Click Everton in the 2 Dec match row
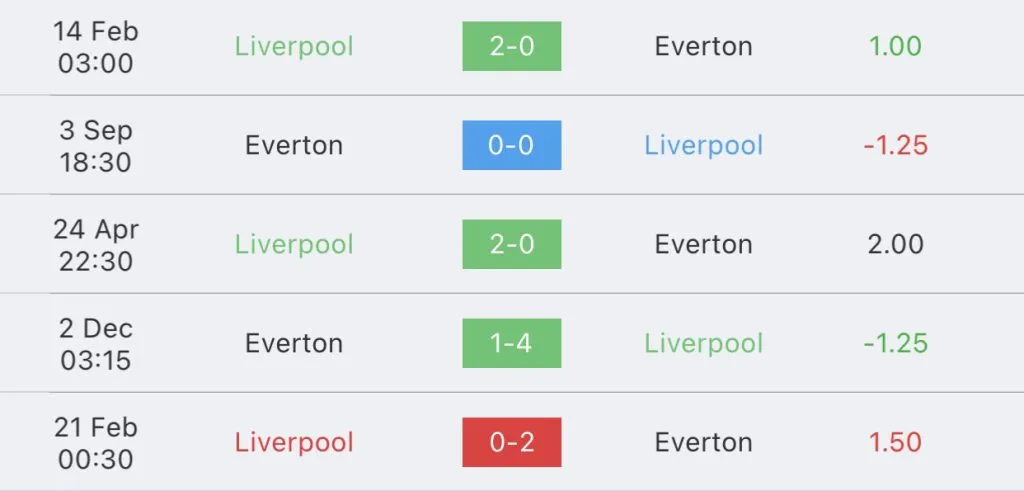Image resolution: width=1024 pixels, height=491 pixels. 294,343
